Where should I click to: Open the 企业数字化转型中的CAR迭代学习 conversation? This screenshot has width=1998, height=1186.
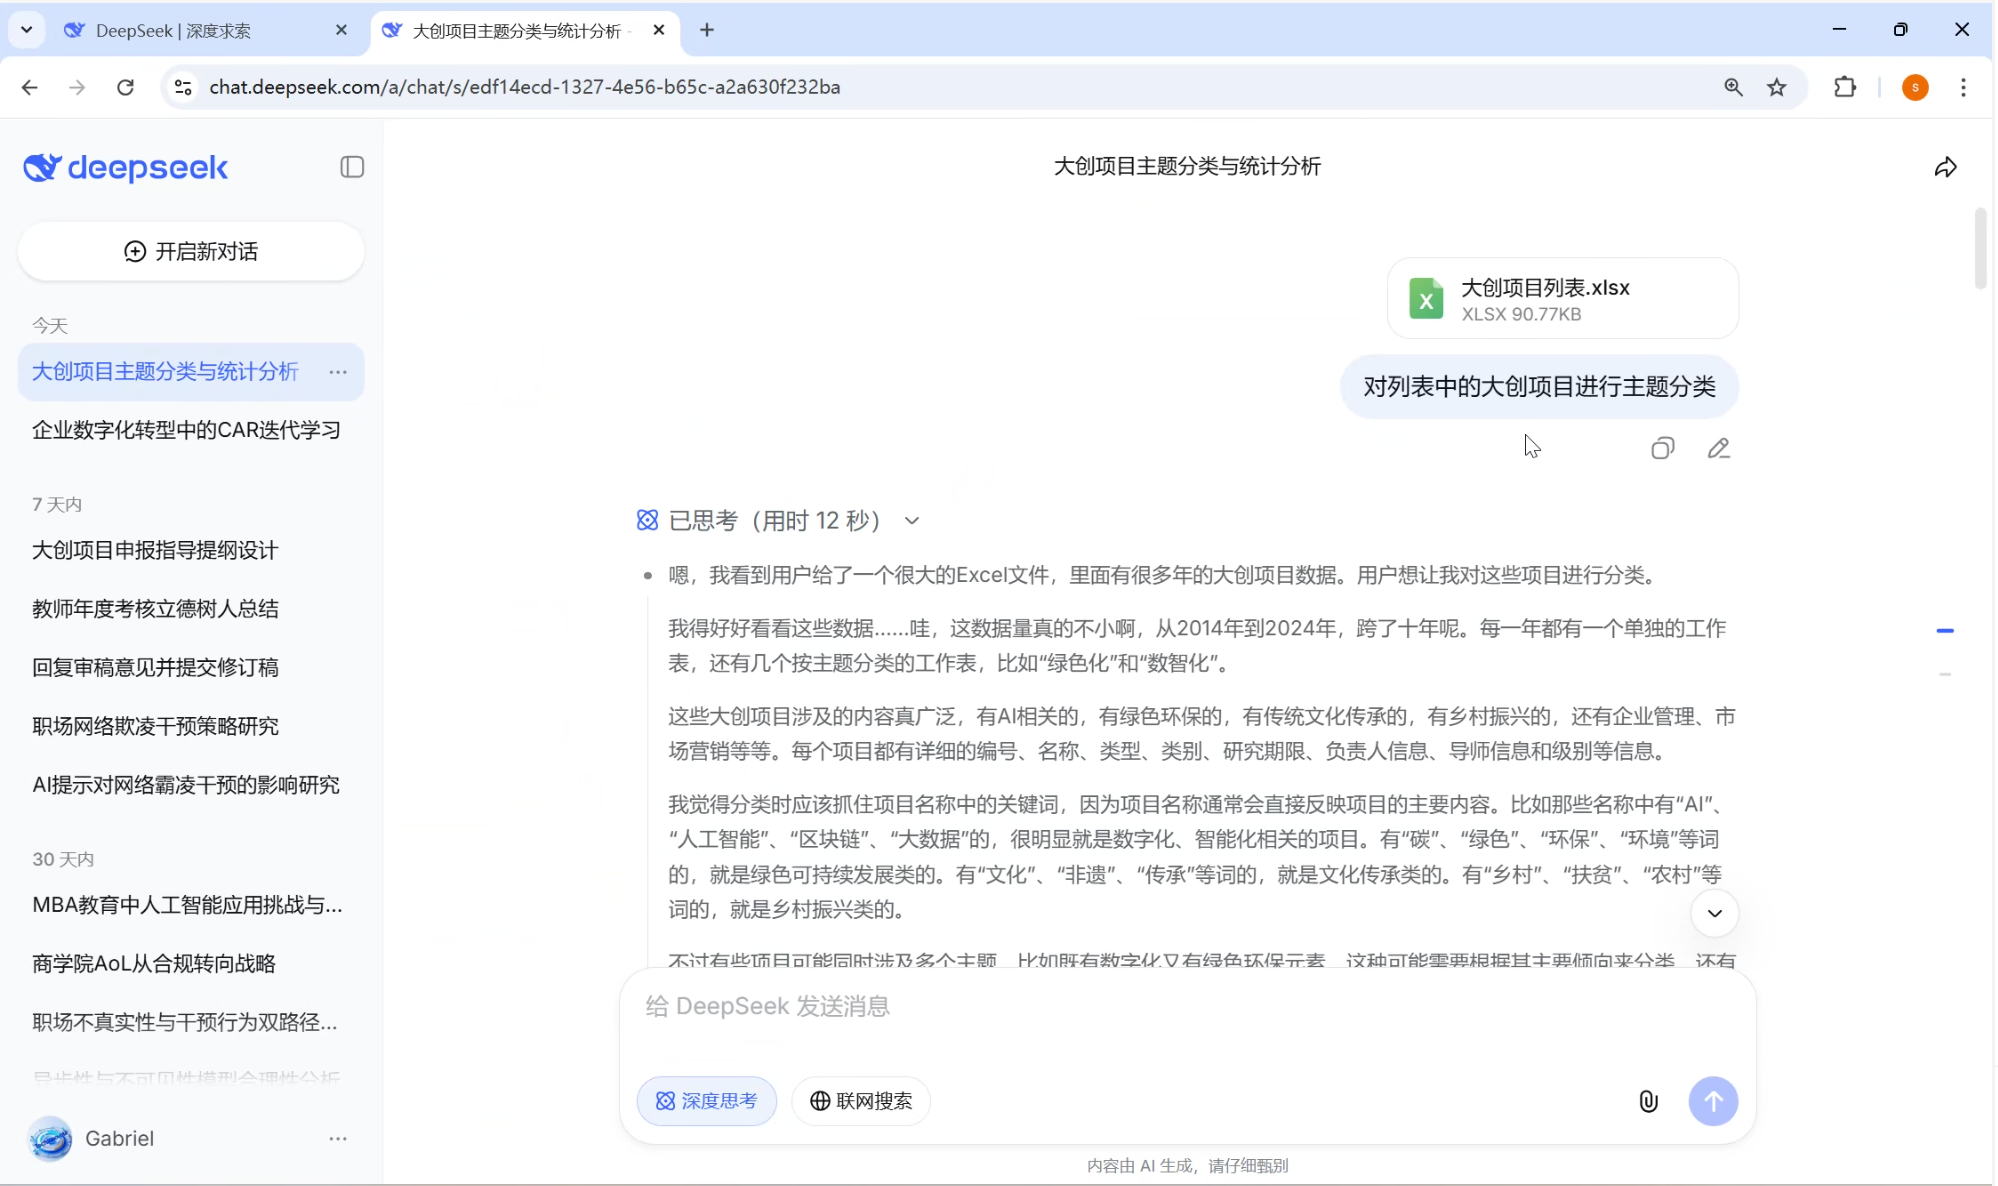click(x=186, y=430)
